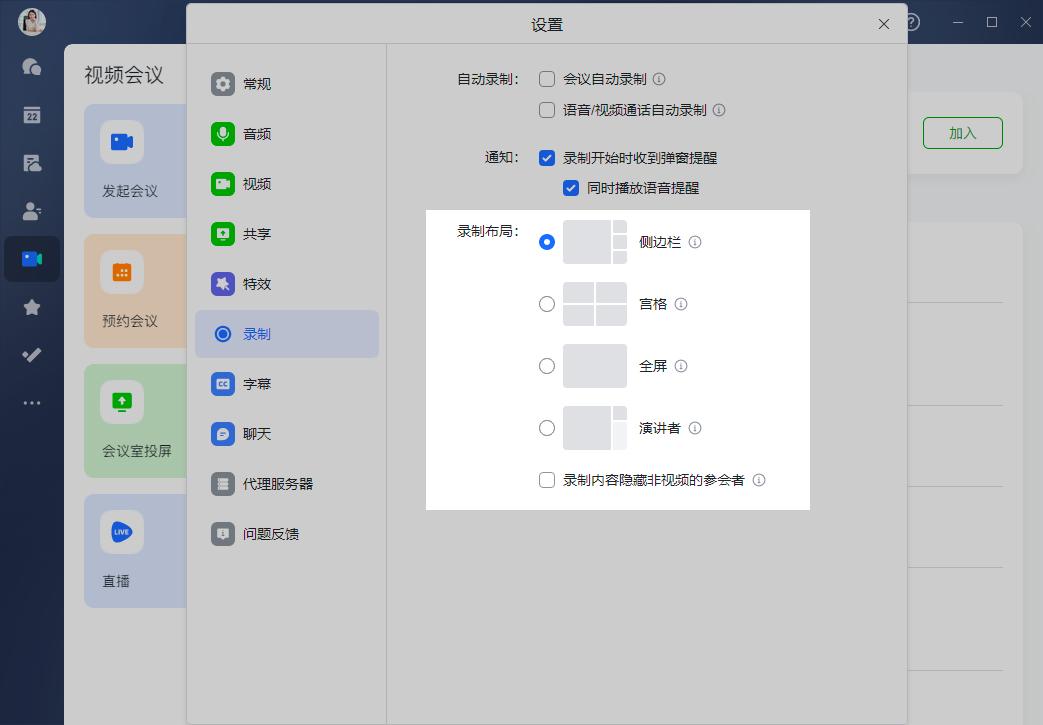Click the 加入 join button
The height and width of the screenshot is (725, 1043).
(x=962, y=132)
